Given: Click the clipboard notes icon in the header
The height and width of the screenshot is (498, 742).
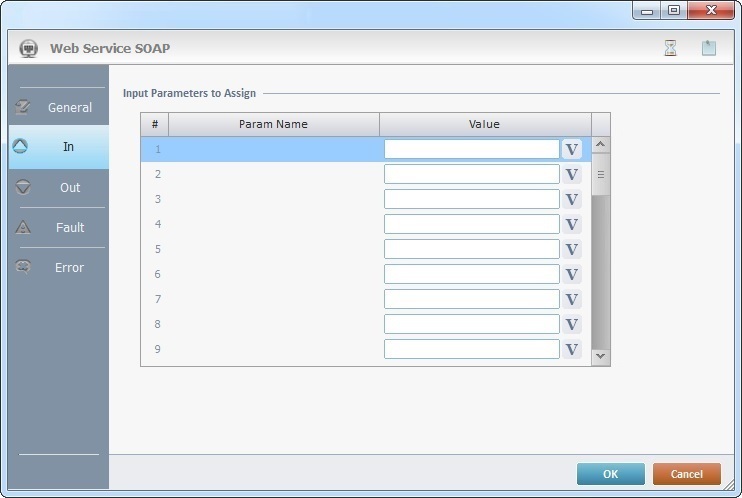Looking at the screenshot, I should coord(709,48).
